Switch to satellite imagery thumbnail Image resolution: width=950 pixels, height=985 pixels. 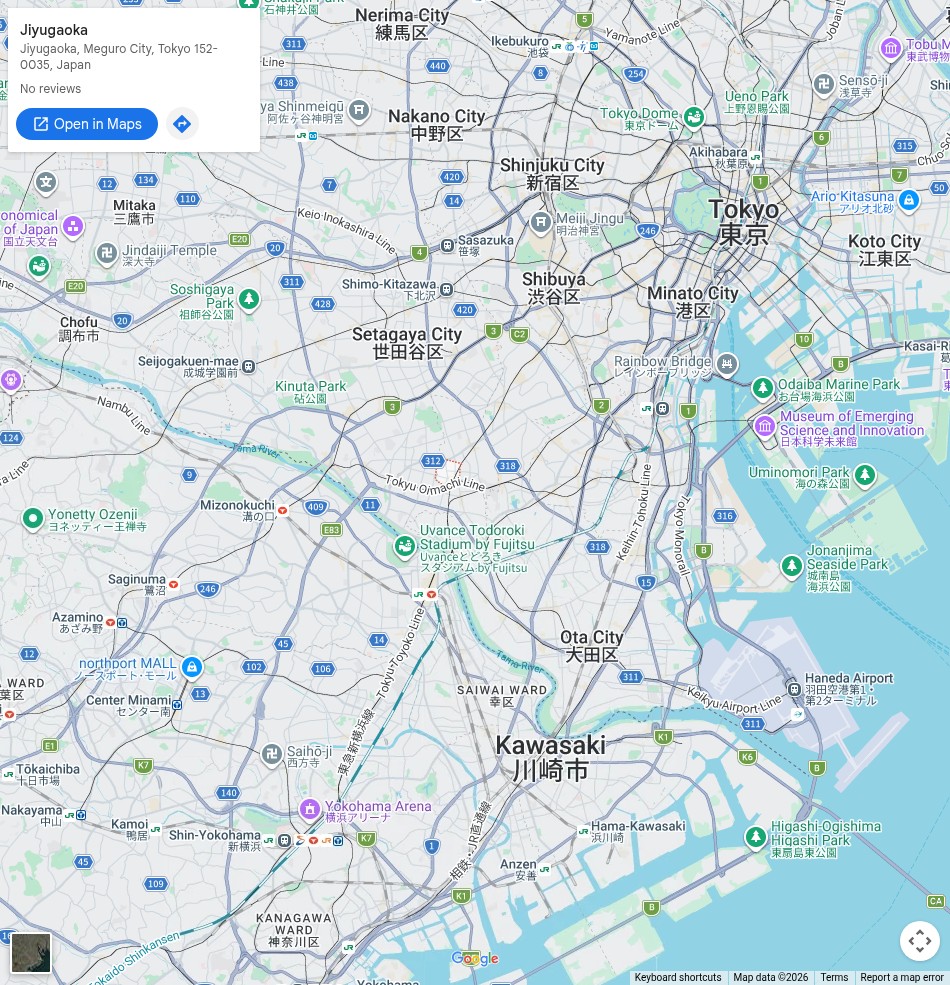coord(31,953)
